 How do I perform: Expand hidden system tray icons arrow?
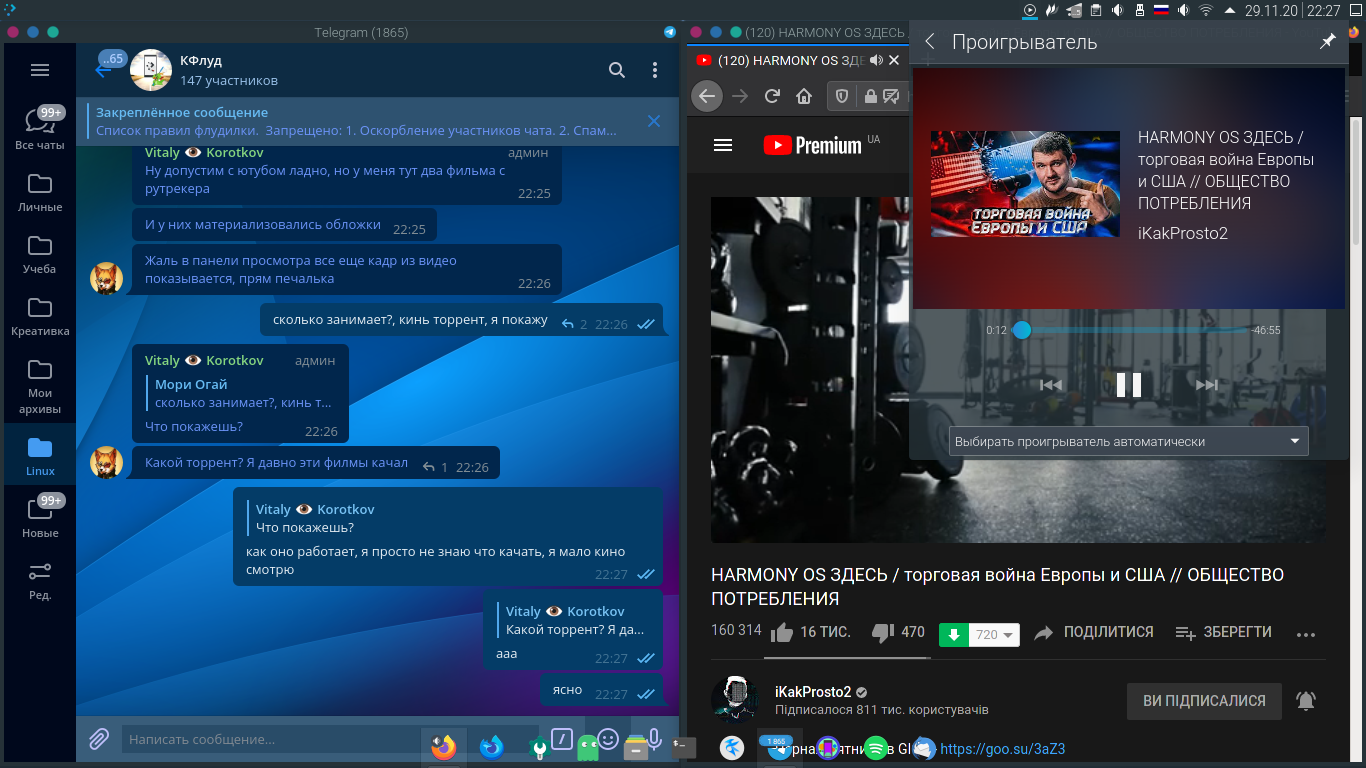coord(1231,10)
